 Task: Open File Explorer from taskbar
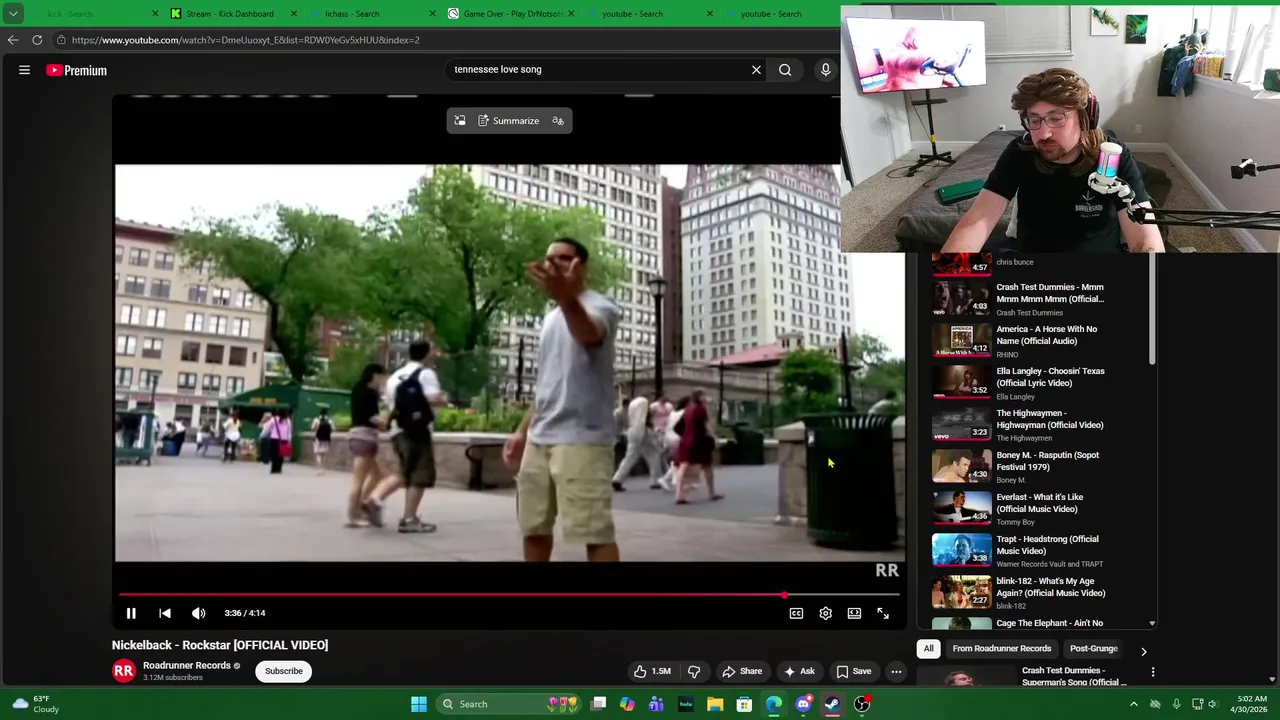pyautogui.click(x=715, y=704)
